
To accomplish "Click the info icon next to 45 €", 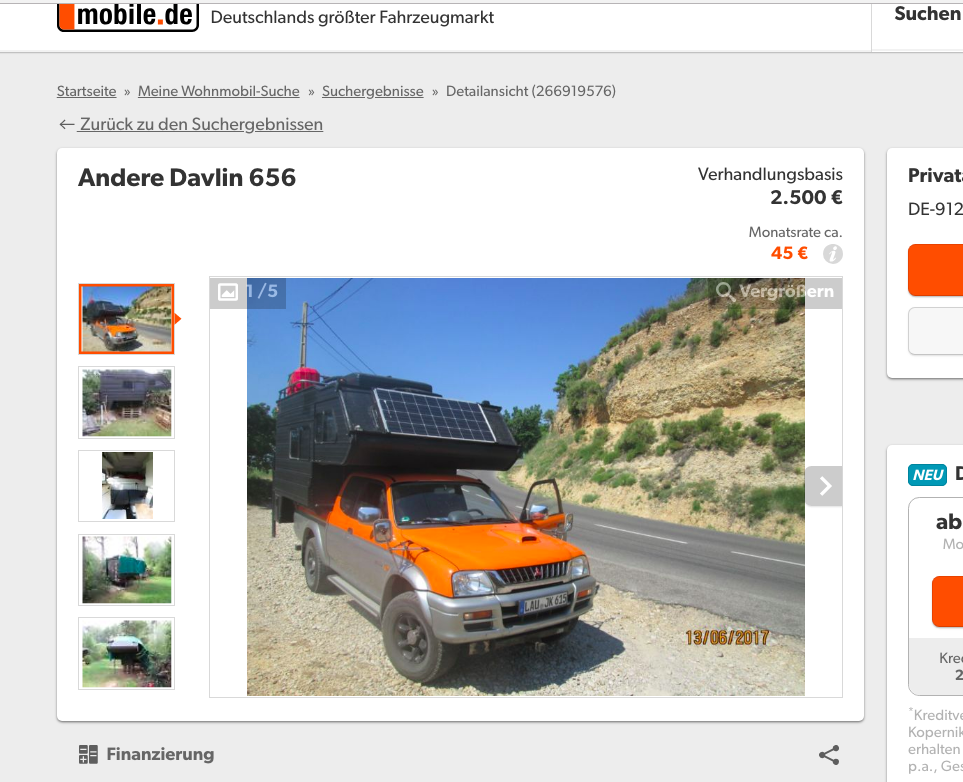I will click(x=832, y=254).
